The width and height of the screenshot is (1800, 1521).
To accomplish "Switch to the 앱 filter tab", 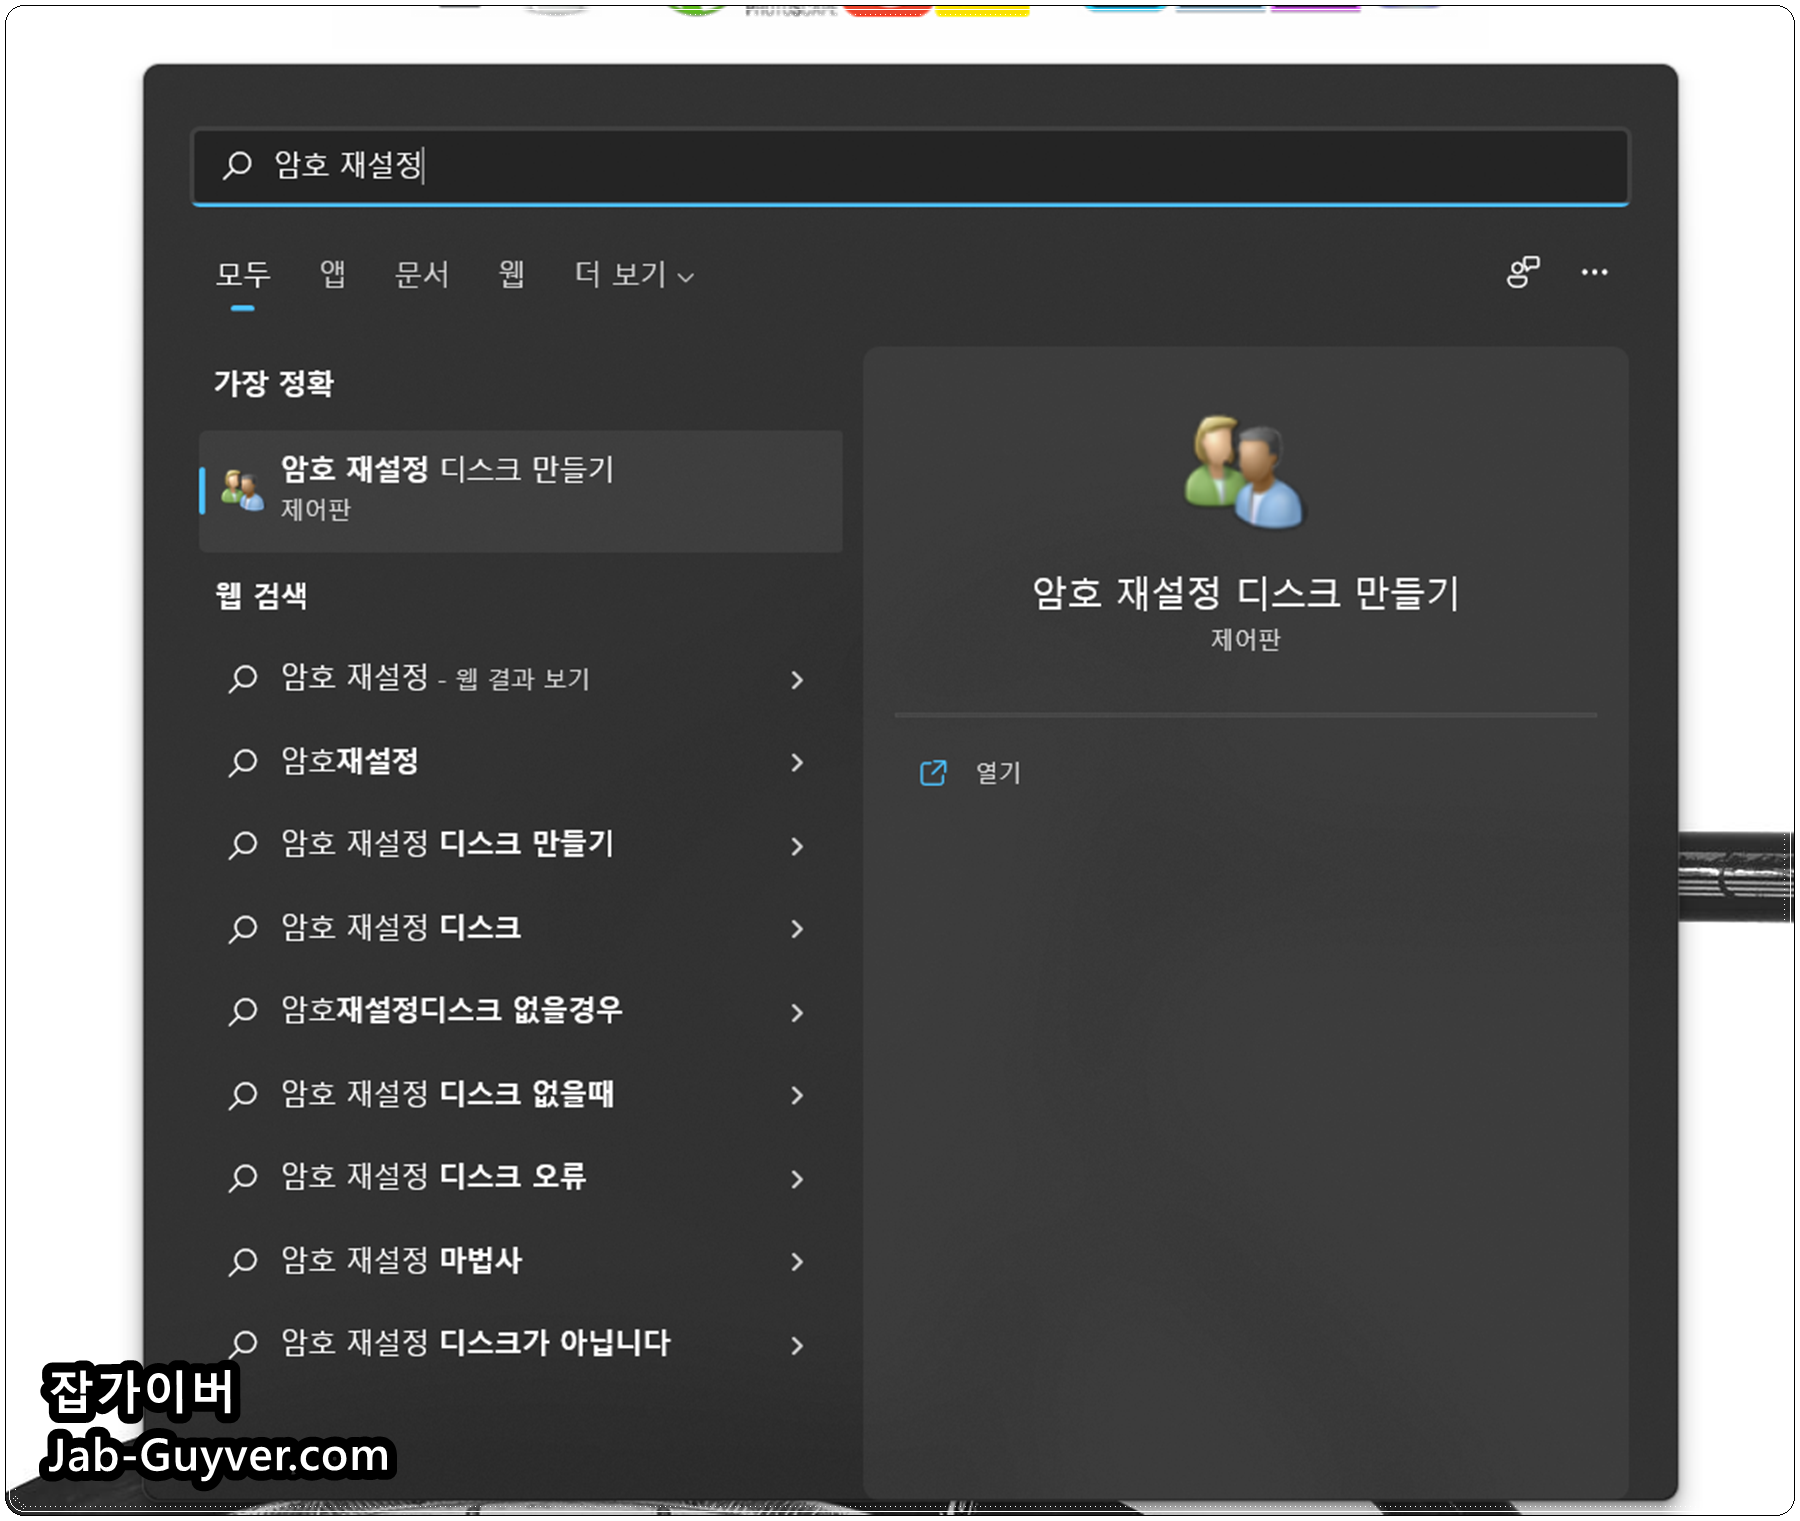I will (331, 275).
